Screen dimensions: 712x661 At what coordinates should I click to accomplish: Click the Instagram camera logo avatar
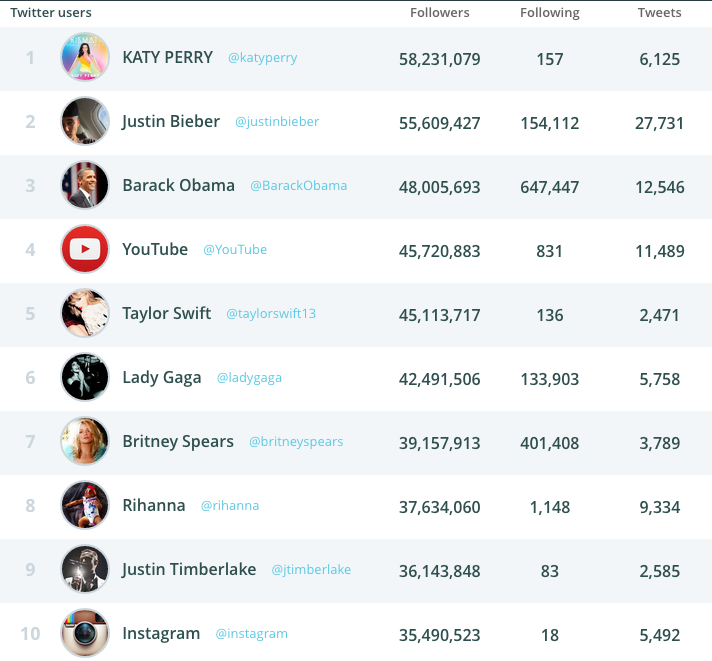[85, 633]
